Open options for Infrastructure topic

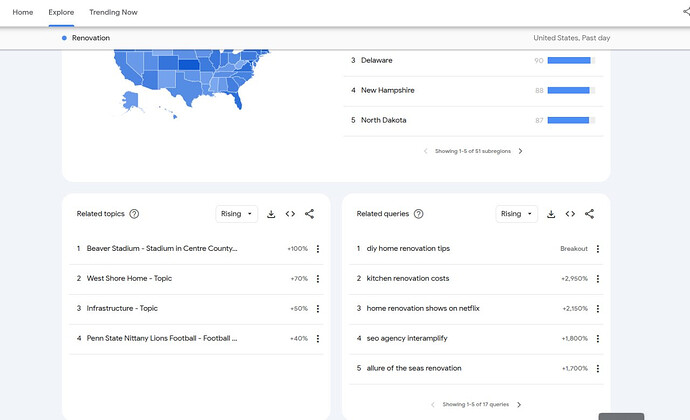click(318, 309)
